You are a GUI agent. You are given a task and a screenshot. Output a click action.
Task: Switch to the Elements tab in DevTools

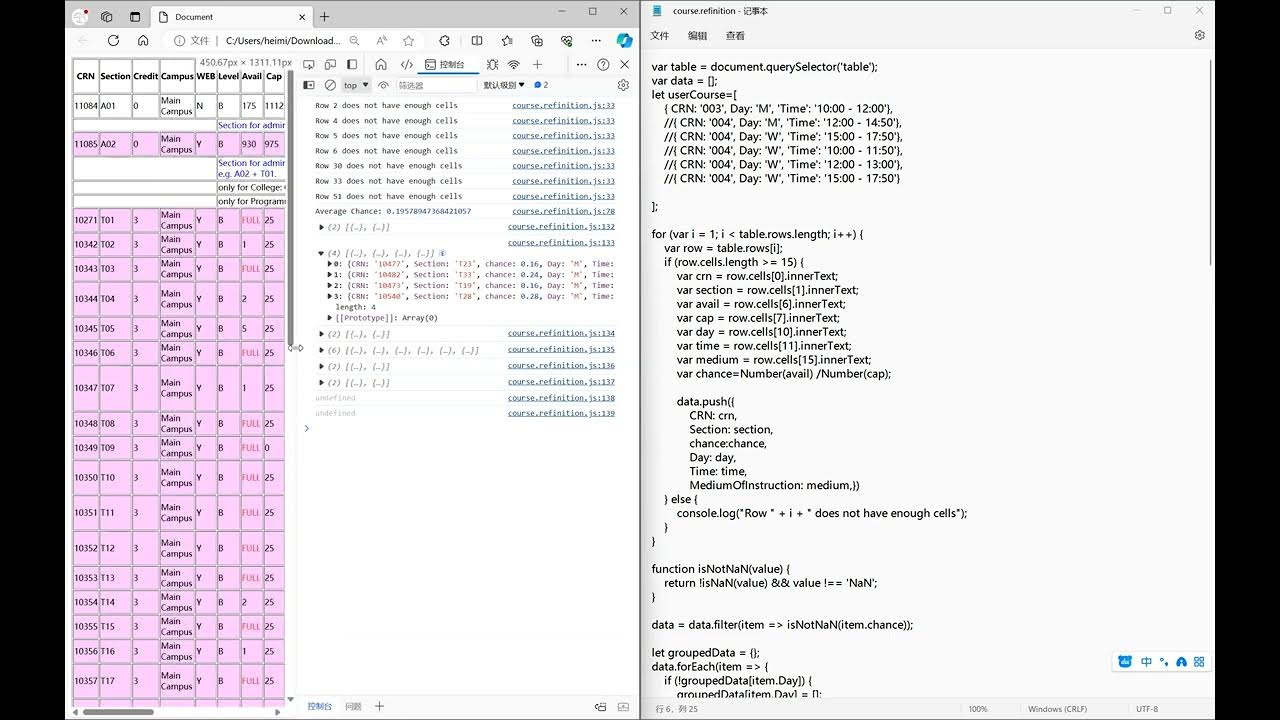click(406, 64)
